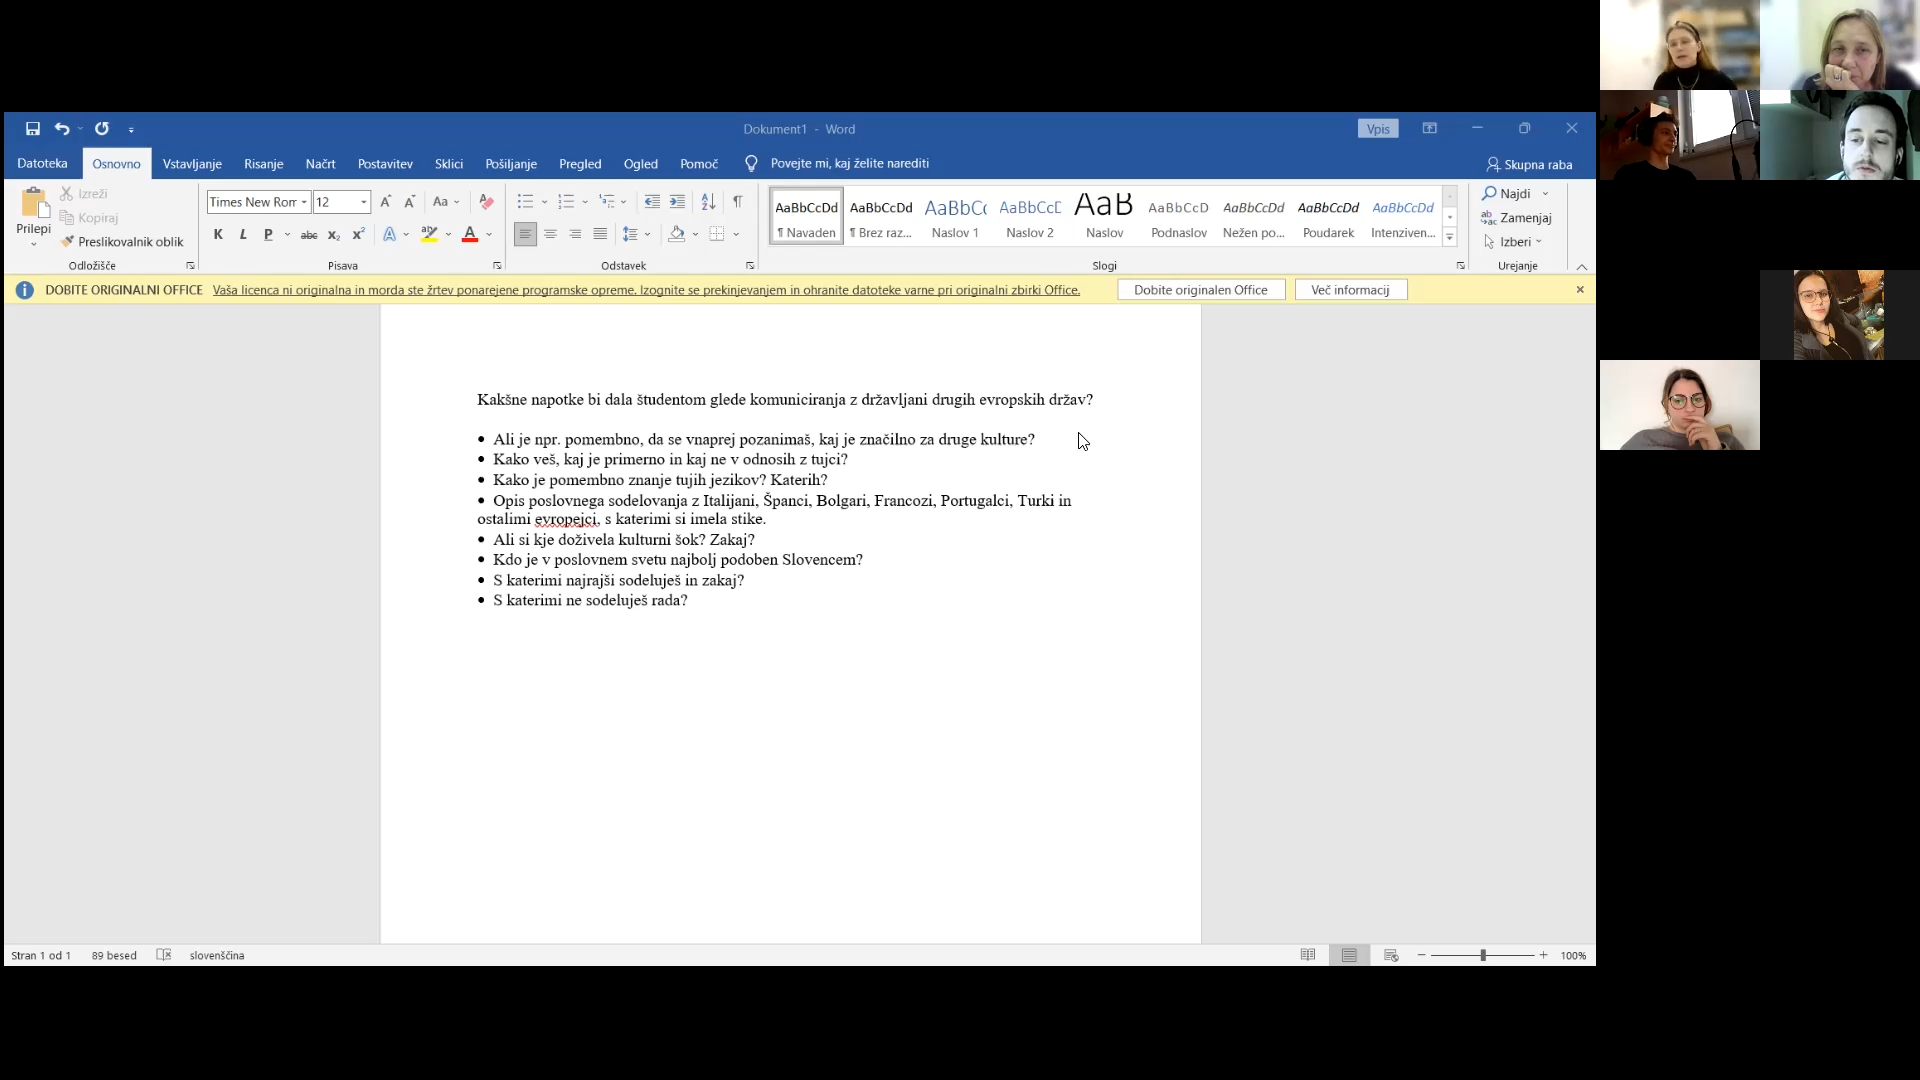Decrease paragraph indent
1920x1080 pixels.
point(652,202)
